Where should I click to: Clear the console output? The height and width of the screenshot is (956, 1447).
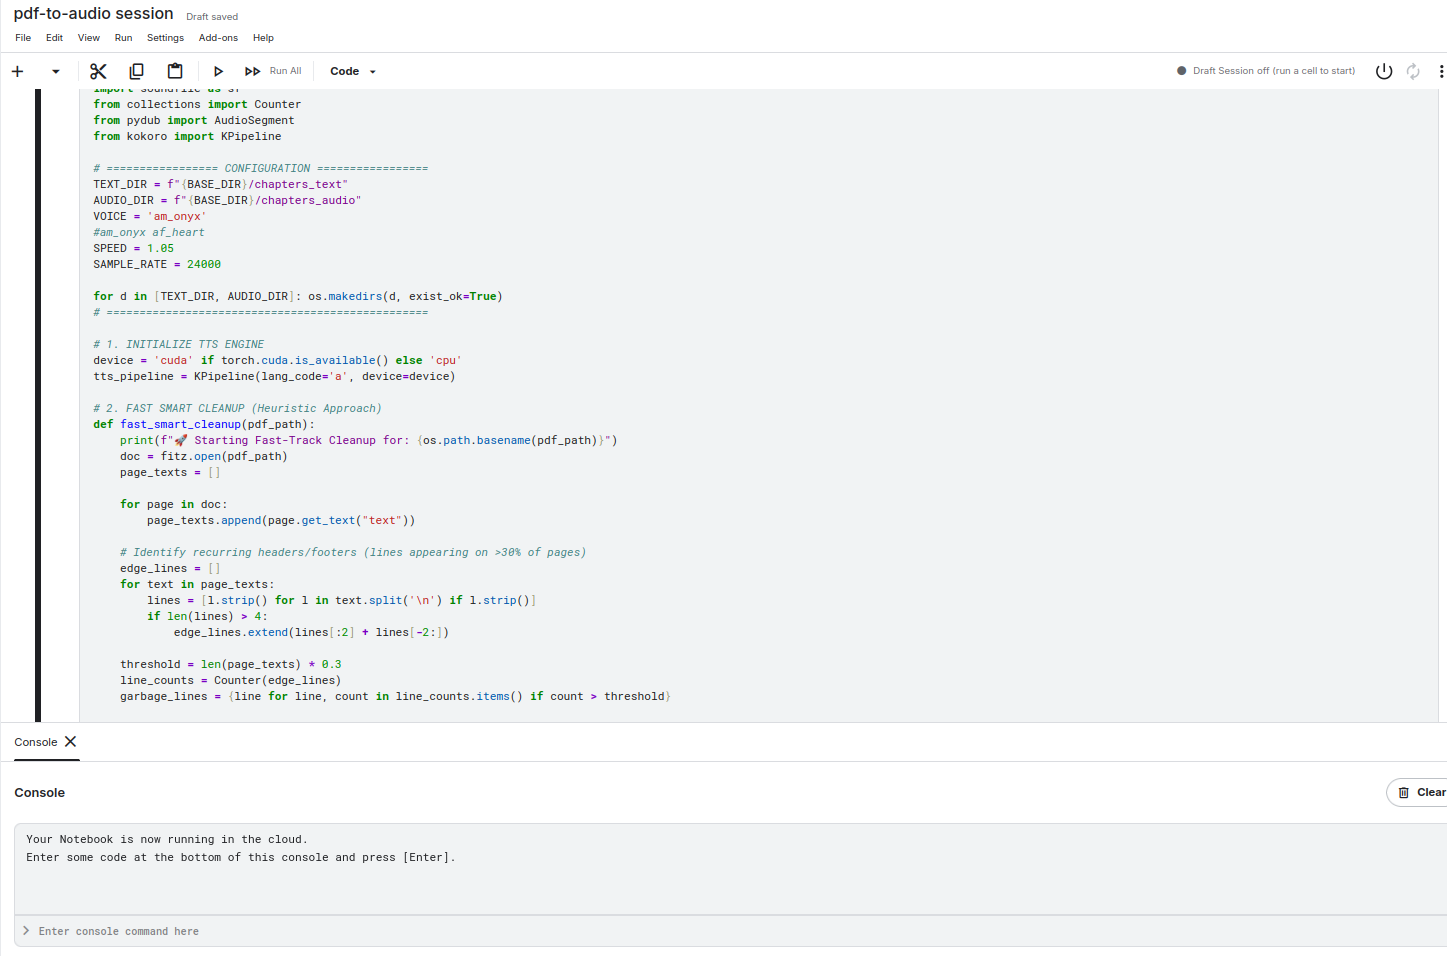1421,792
